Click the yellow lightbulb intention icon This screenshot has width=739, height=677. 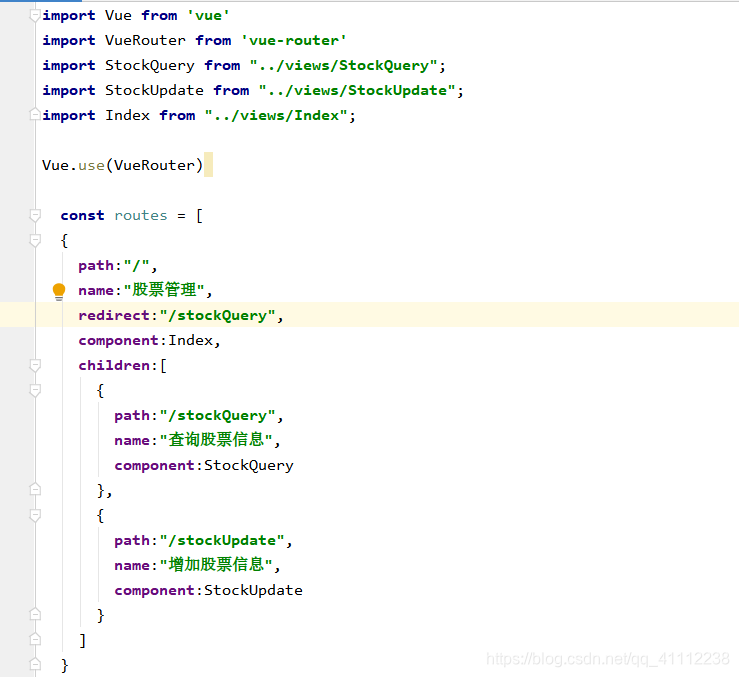point(59,291)
